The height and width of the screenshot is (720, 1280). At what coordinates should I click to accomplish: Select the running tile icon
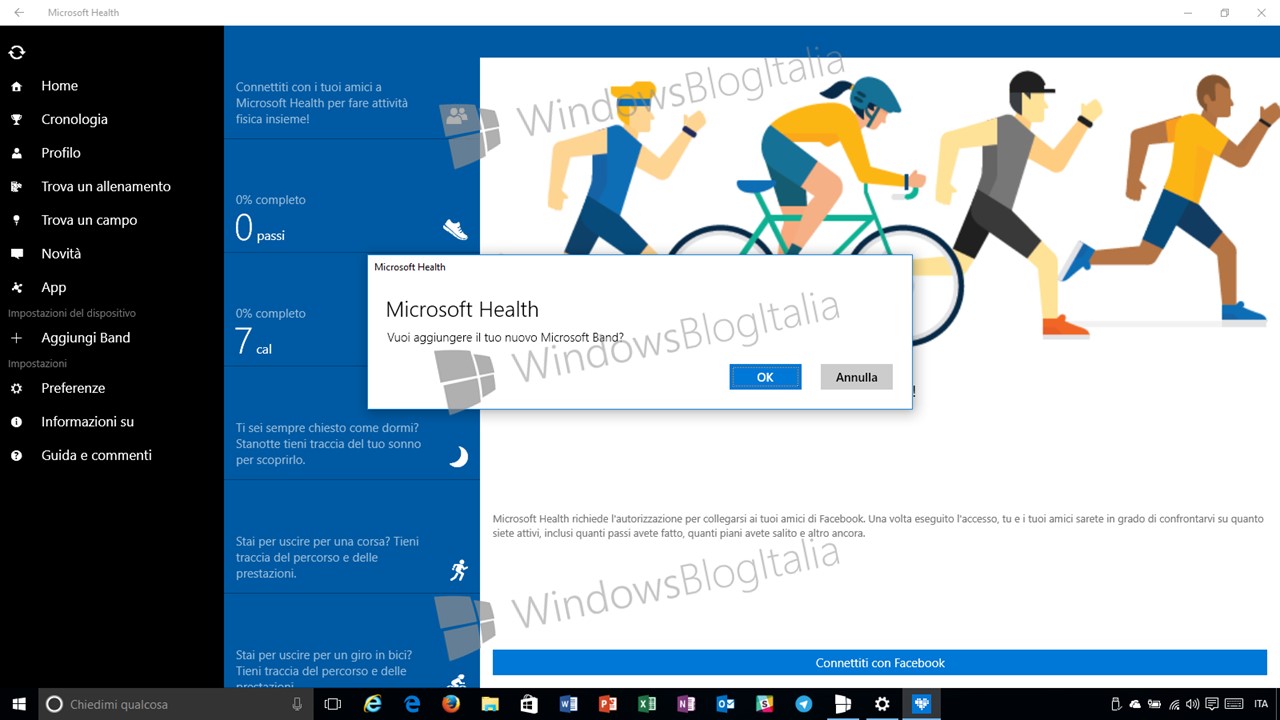(458, 570)
